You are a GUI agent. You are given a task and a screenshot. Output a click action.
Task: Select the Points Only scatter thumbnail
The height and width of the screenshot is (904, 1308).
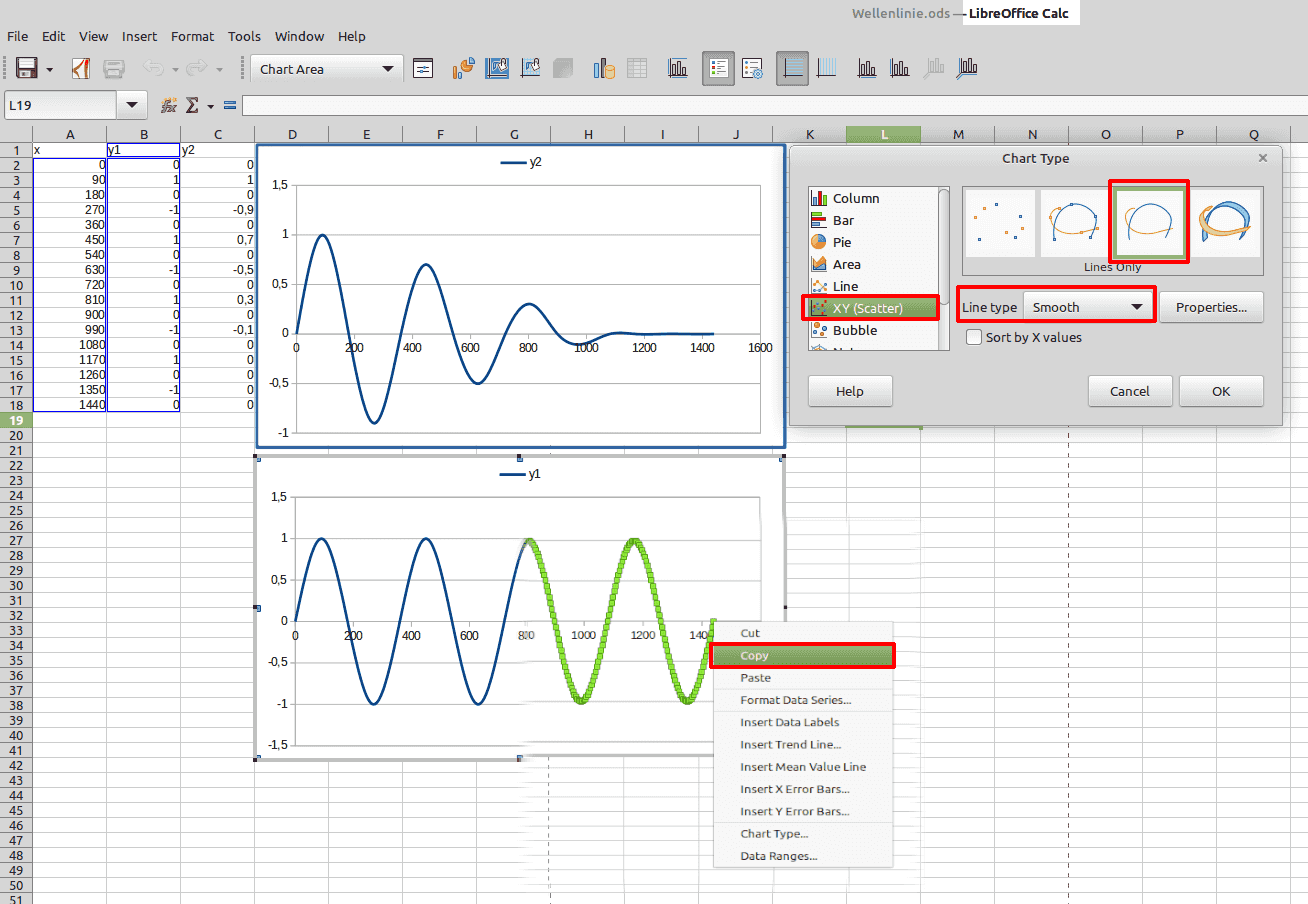[1000, 223]
